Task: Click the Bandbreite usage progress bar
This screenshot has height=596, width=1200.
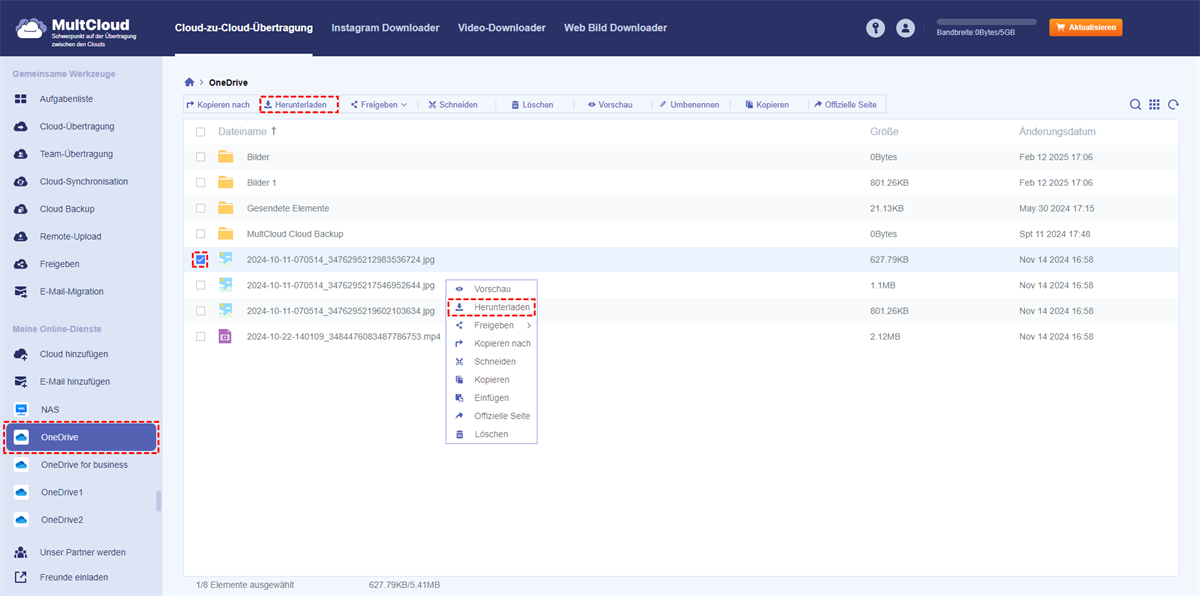Action: point(986,21)
